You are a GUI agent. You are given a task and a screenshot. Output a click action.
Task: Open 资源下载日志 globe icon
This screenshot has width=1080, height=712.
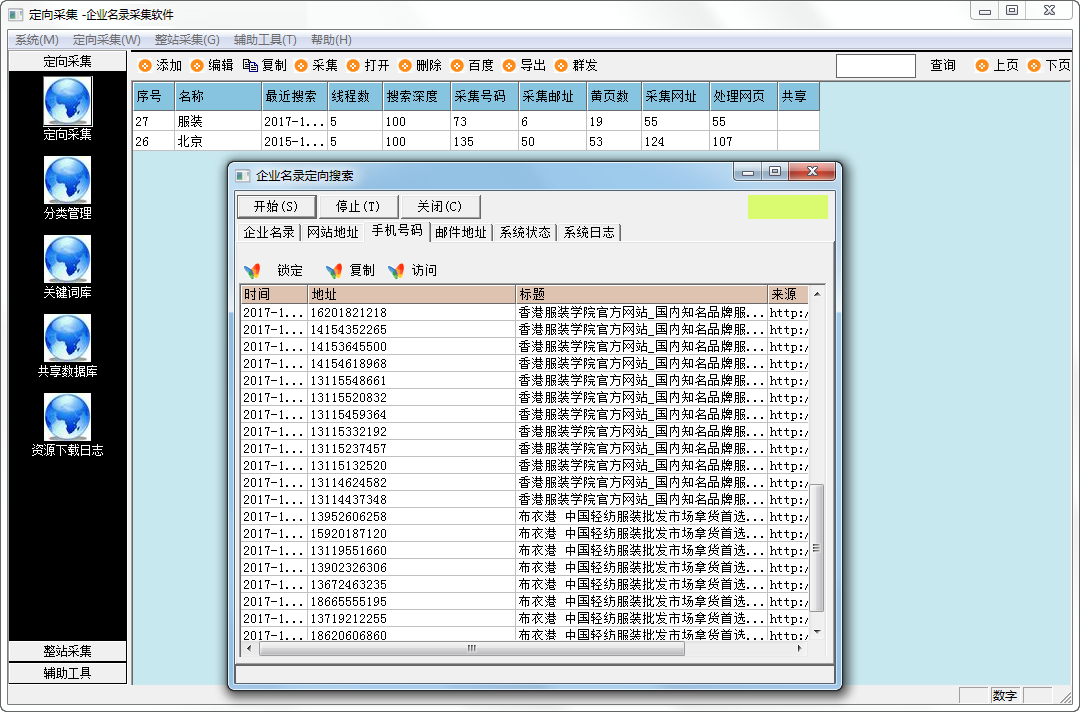click(68, 417)
